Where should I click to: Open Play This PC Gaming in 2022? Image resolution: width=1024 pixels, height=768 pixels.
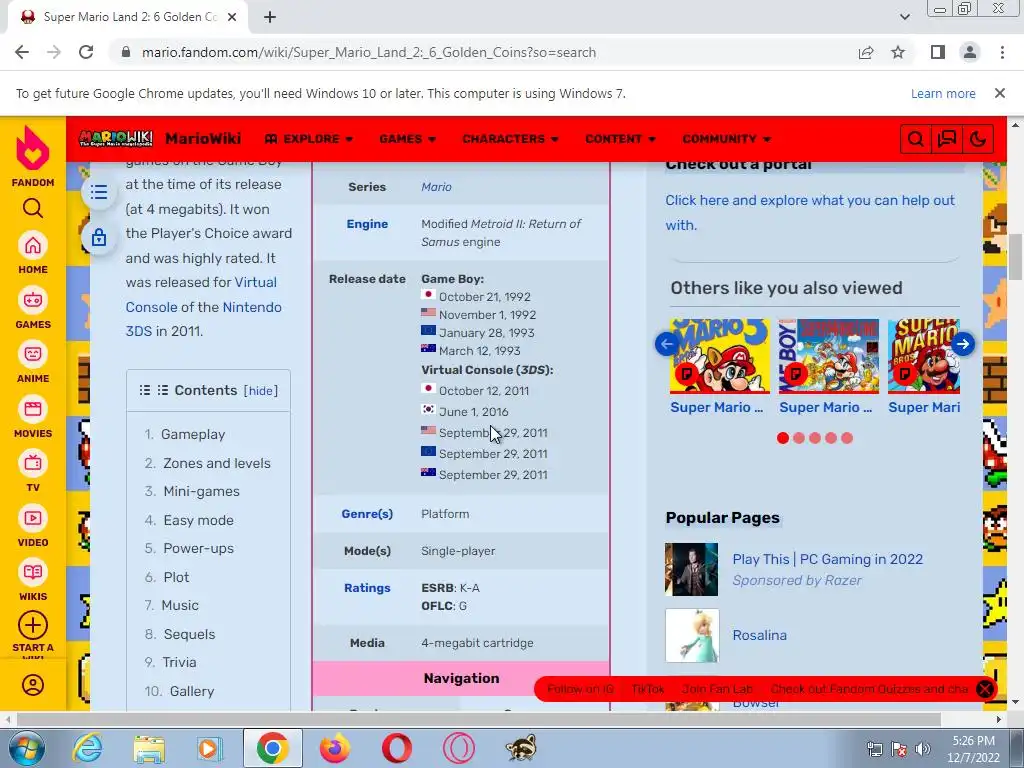point(827,559)
